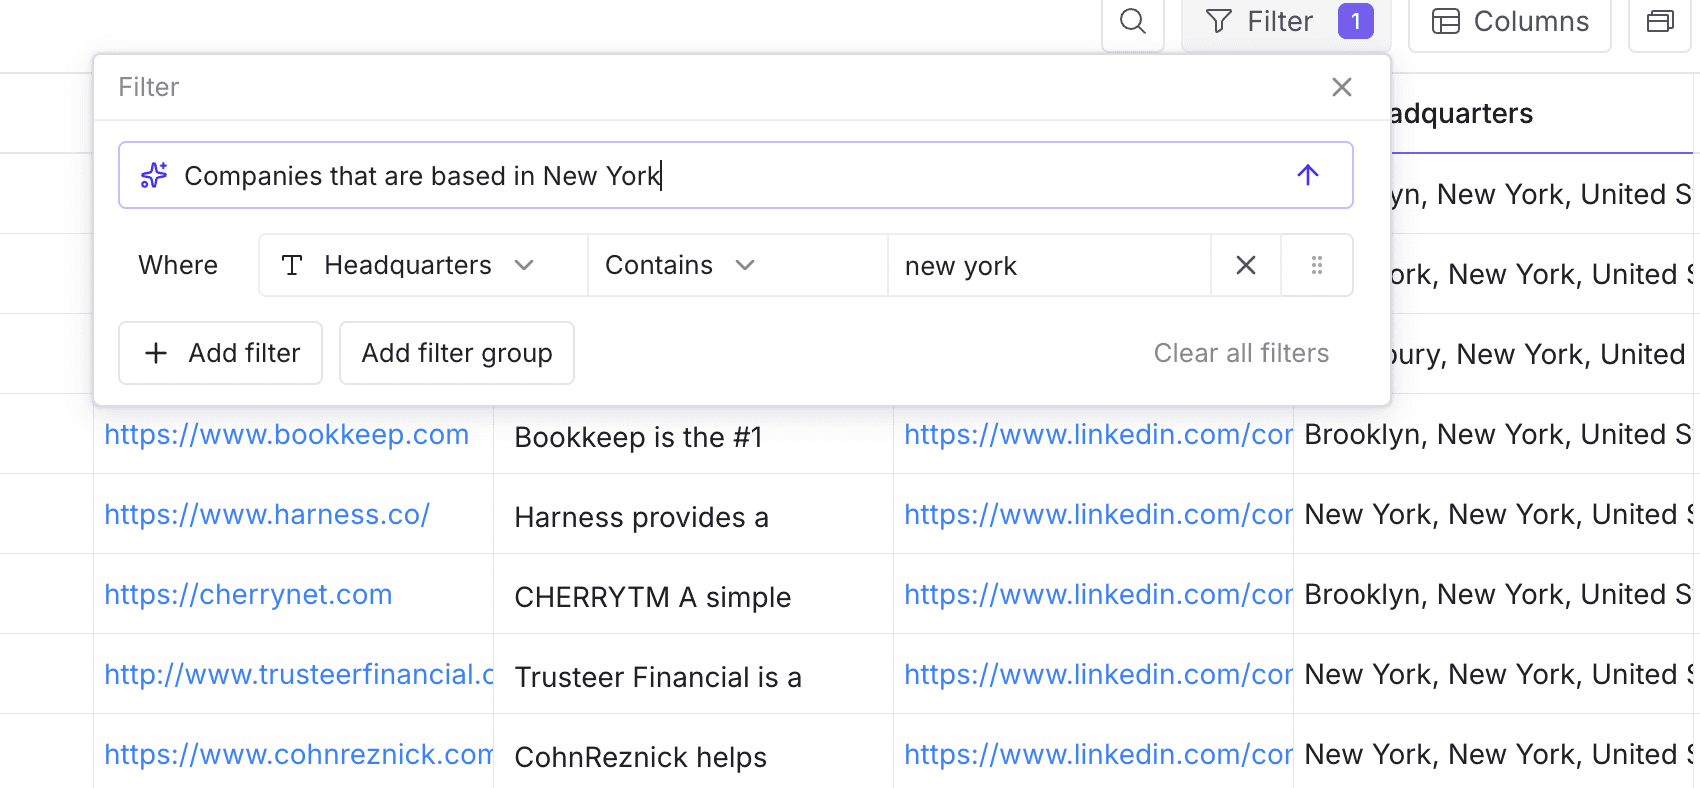This screenshot has height=788, width=1700.
Task: Expand the Contains operator dropdown
Action: pos(738,265)
